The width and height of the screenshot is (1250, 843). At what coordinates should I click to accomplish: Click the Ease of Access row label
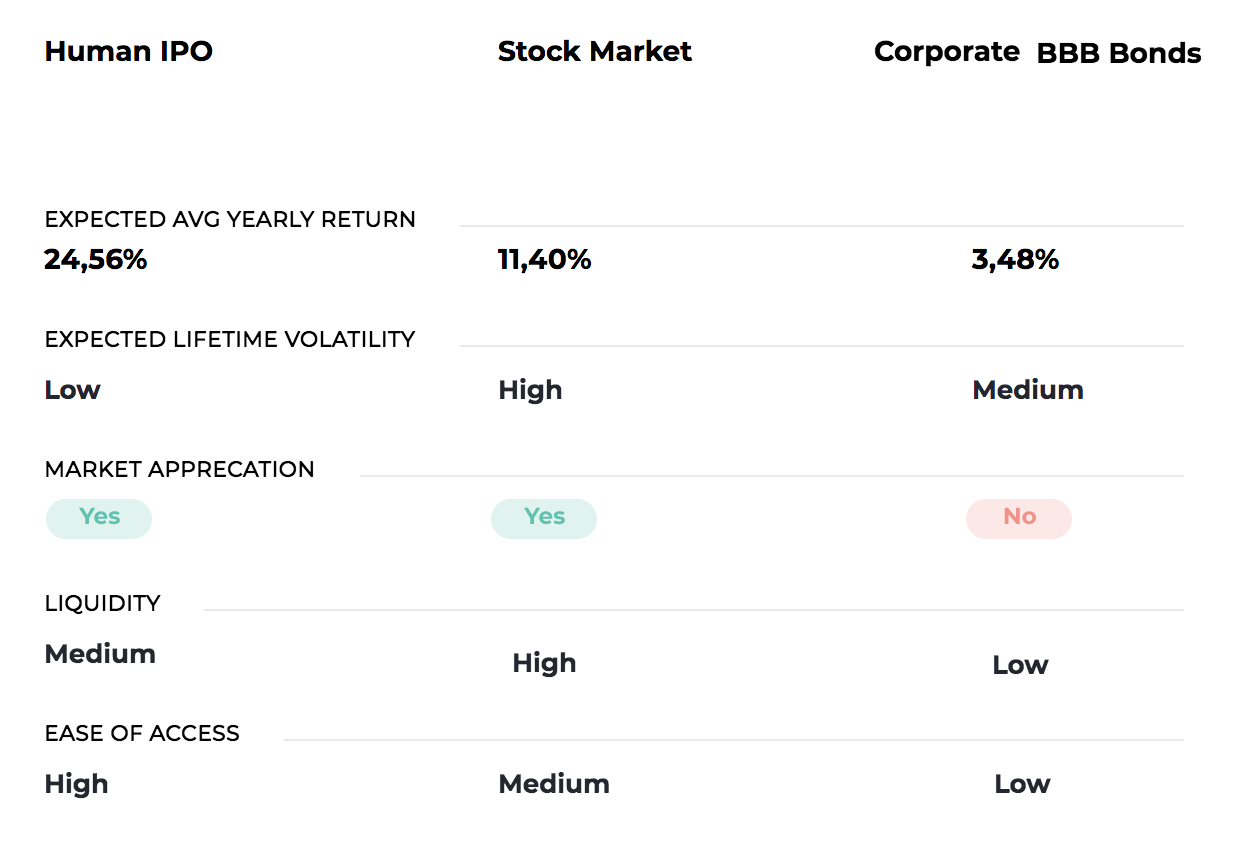(x=142, y=734)
